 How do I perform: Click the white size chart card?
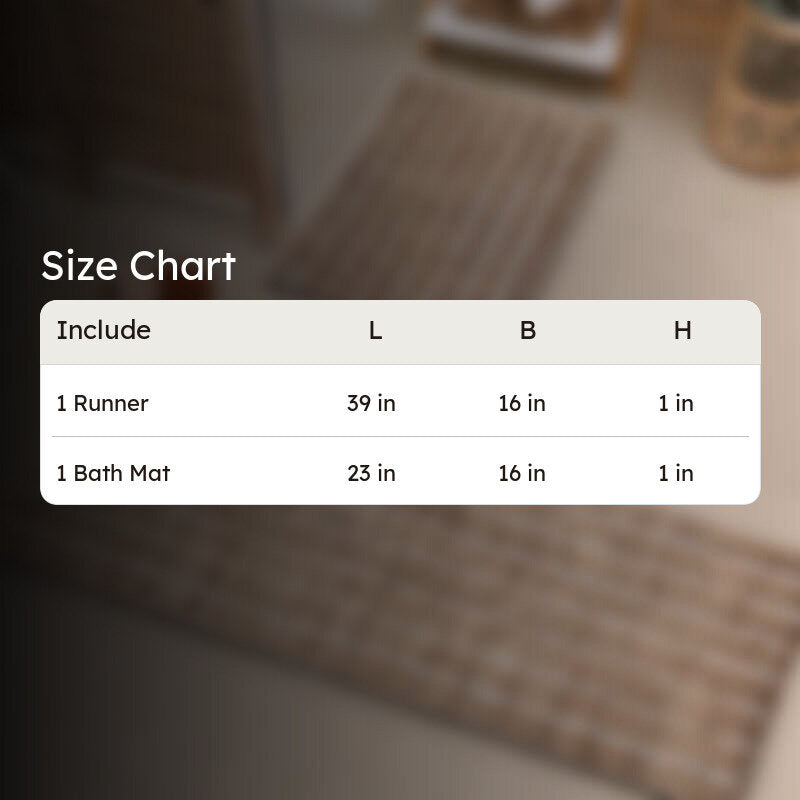(x=401, y=403)
